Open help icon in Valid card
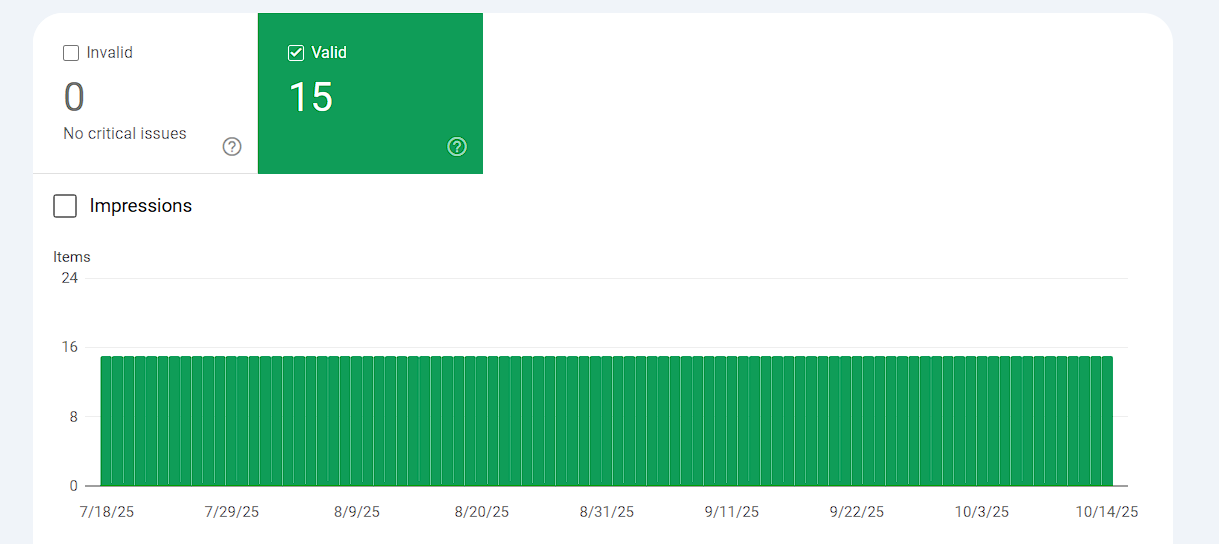Image resolution: width=1219 pixels, height=544 pixels. pos(457,147)
